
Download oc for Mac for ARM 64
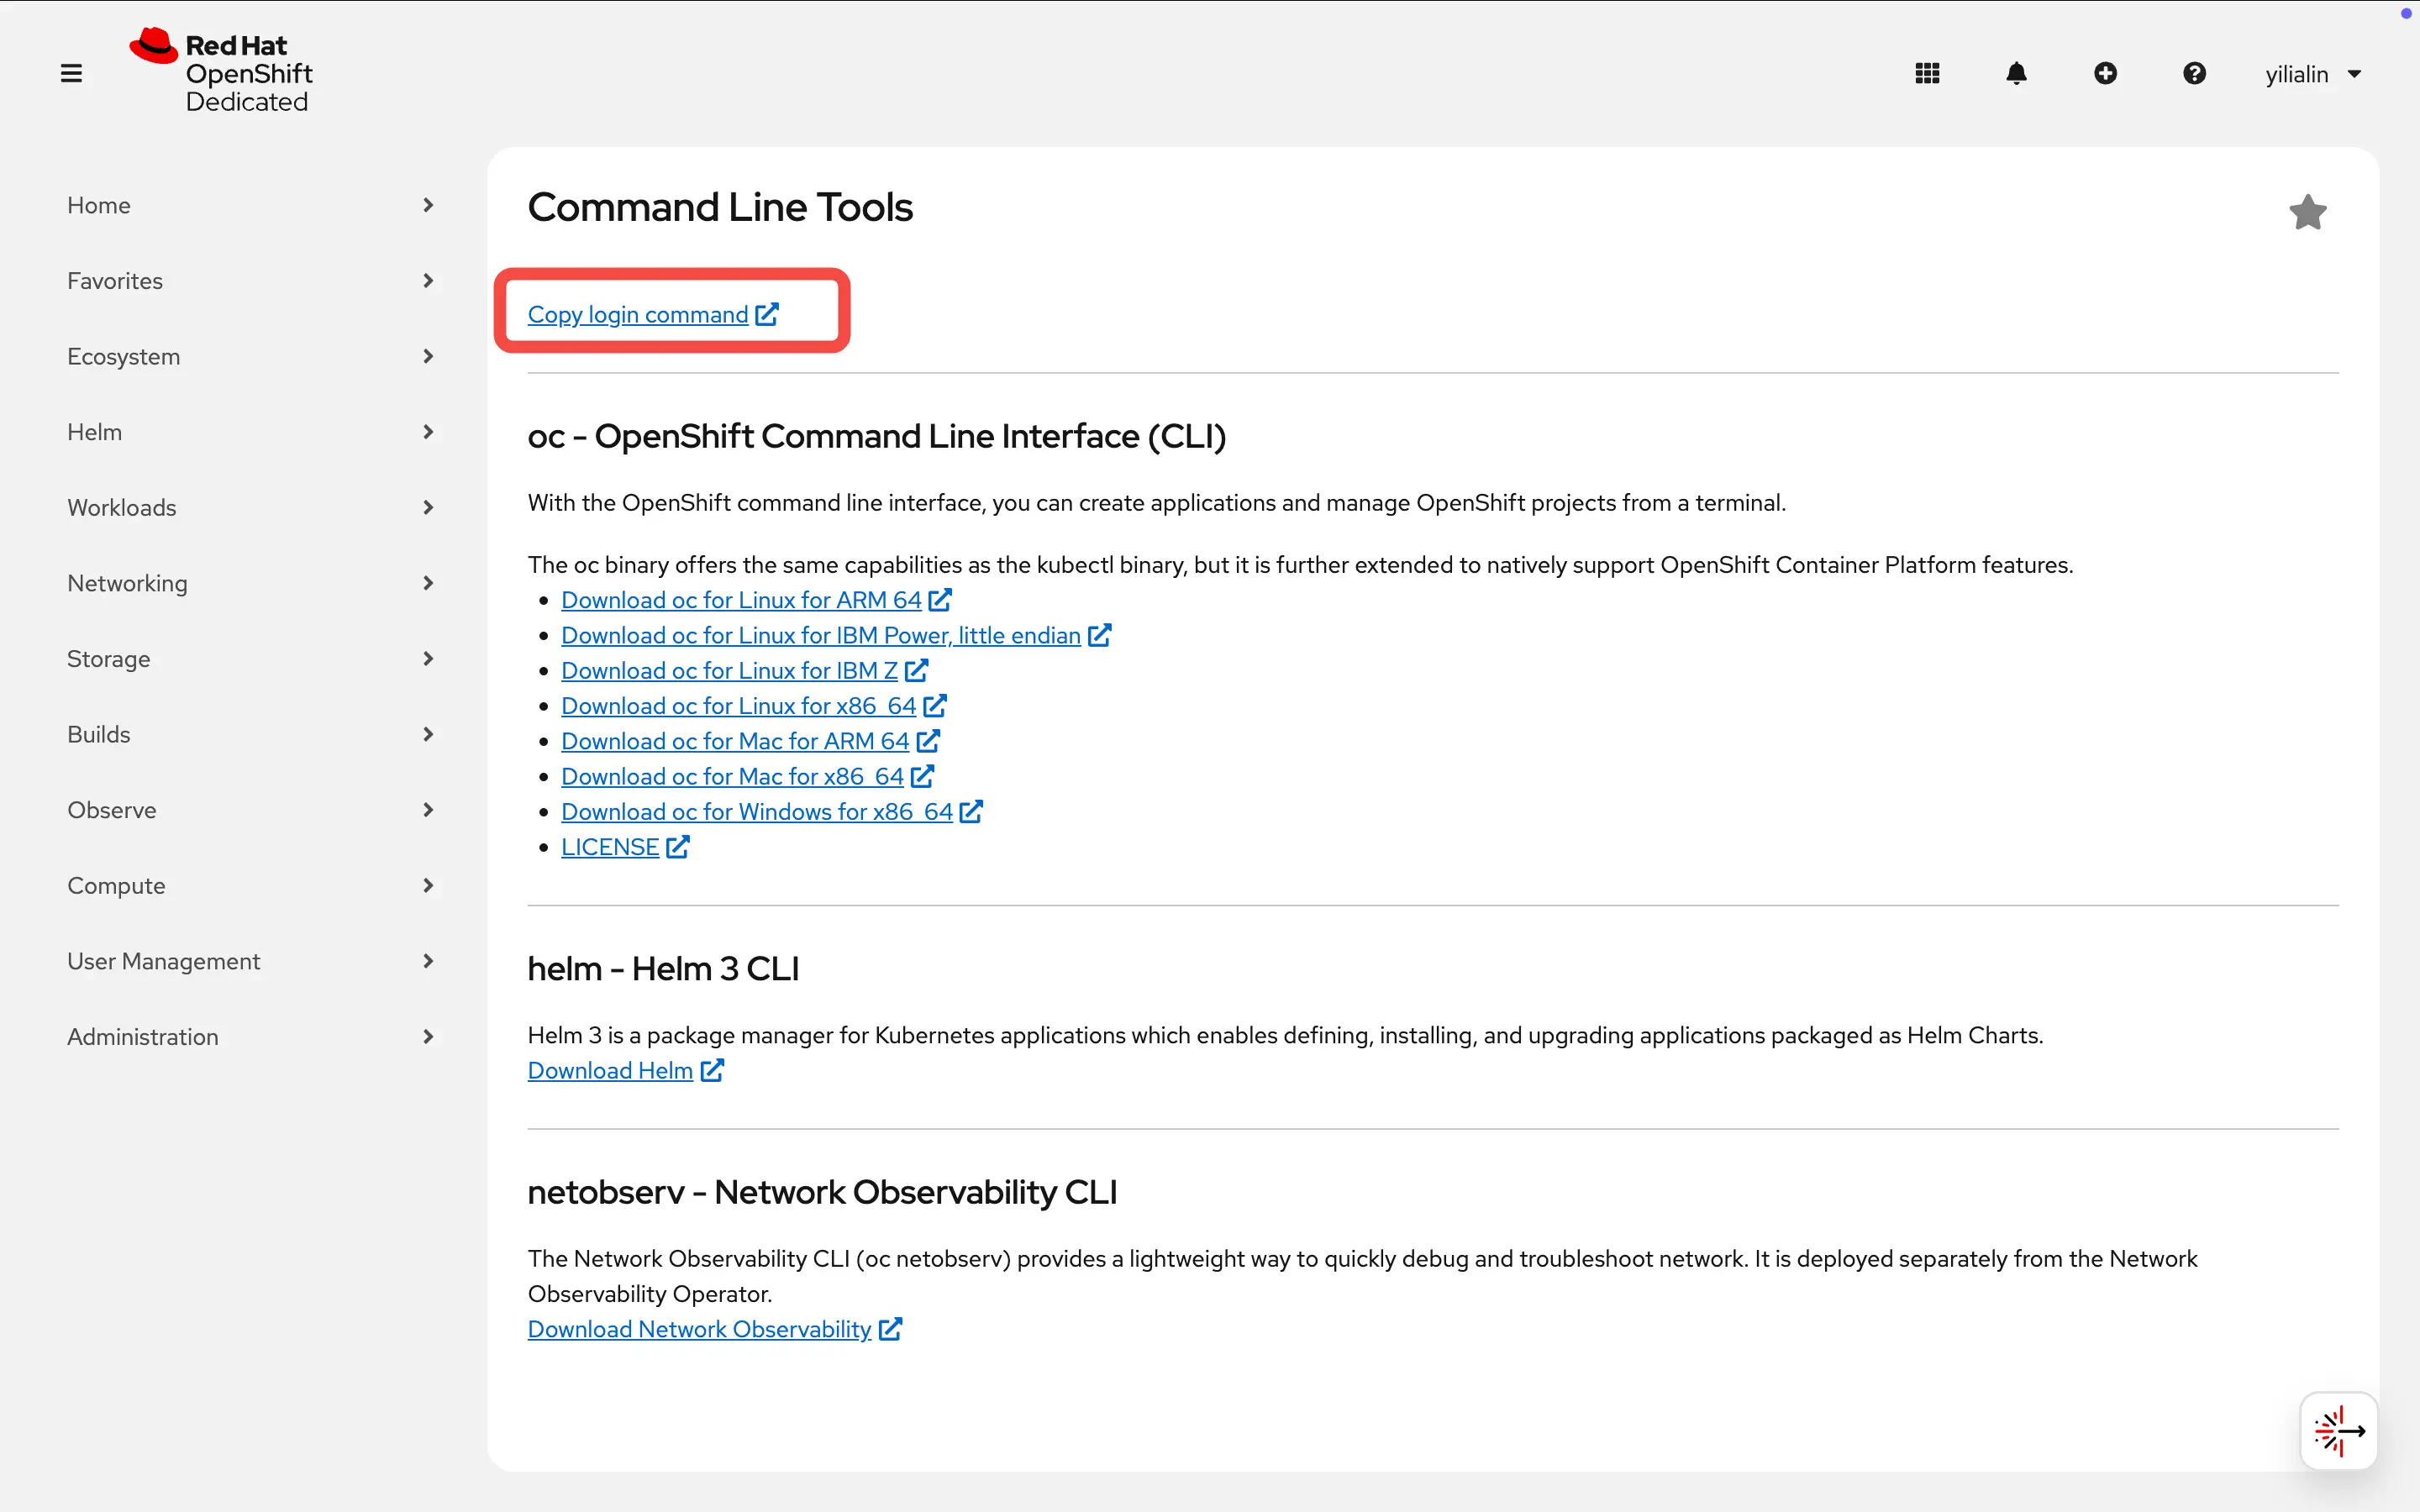735,740
